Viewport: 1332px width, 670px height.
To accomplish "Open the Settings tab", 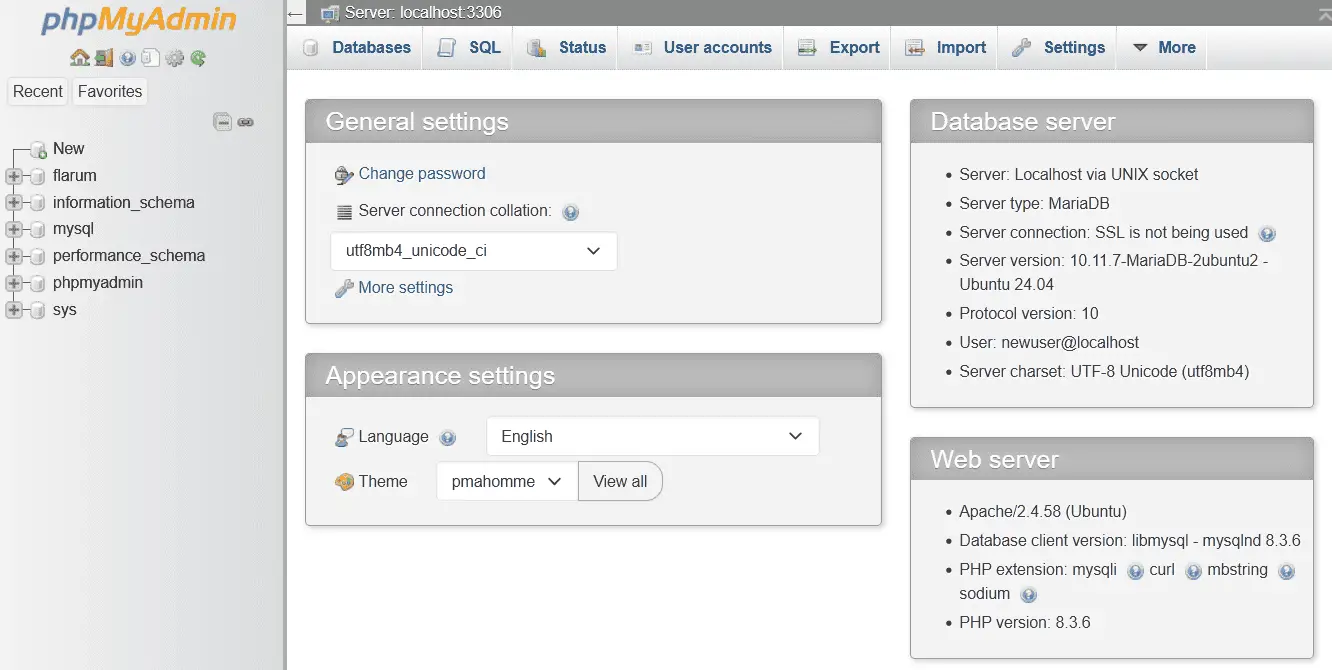I will [1058, 47].
